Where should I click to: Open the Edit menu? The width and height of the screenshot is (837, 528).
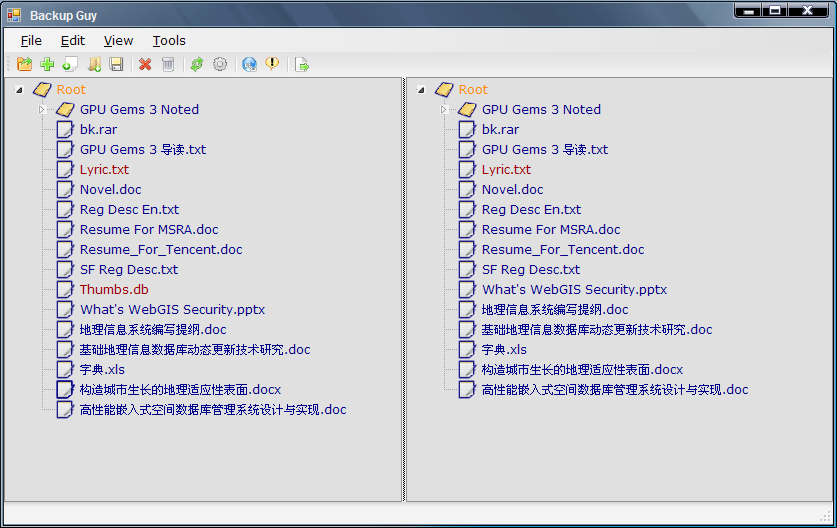pyautogui.click(x=73, y=41)
